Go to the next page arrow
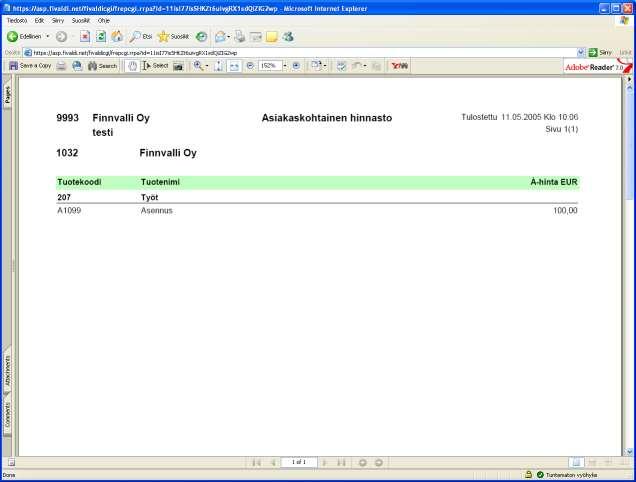636x482 pixels. tap(324, 462)
